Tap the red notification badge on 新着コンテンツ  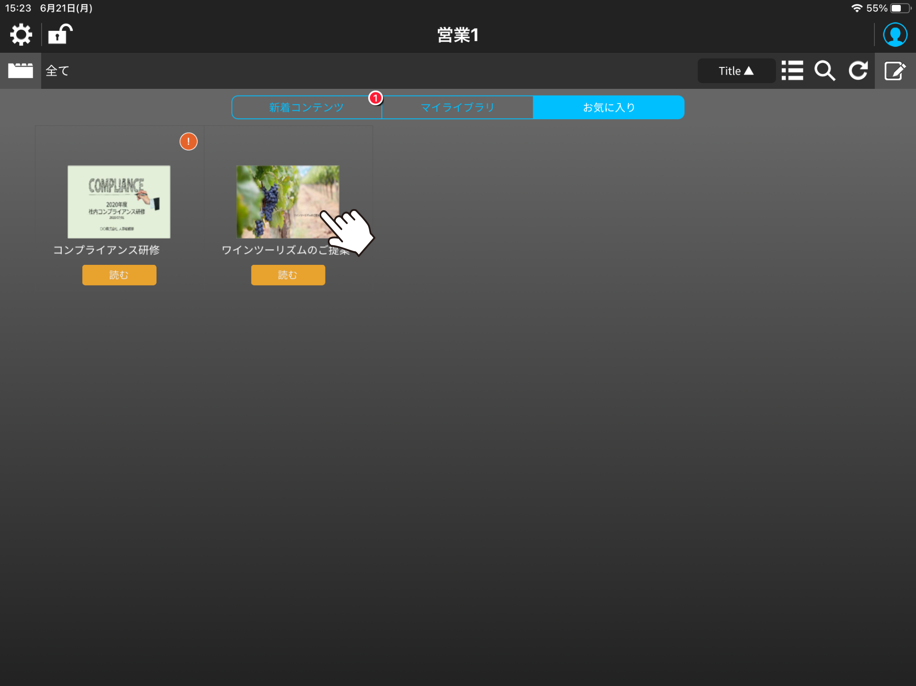tap(375, 98)
